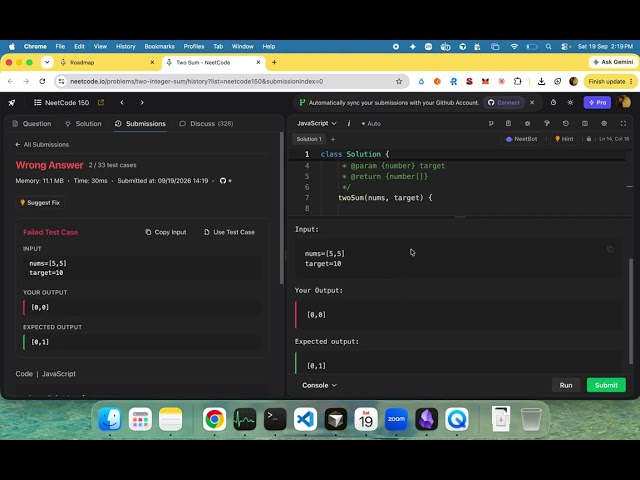Viewport: 640px width, 480px height.
Task: Show a Hint for the problem
Action: (x=564, y=139)
